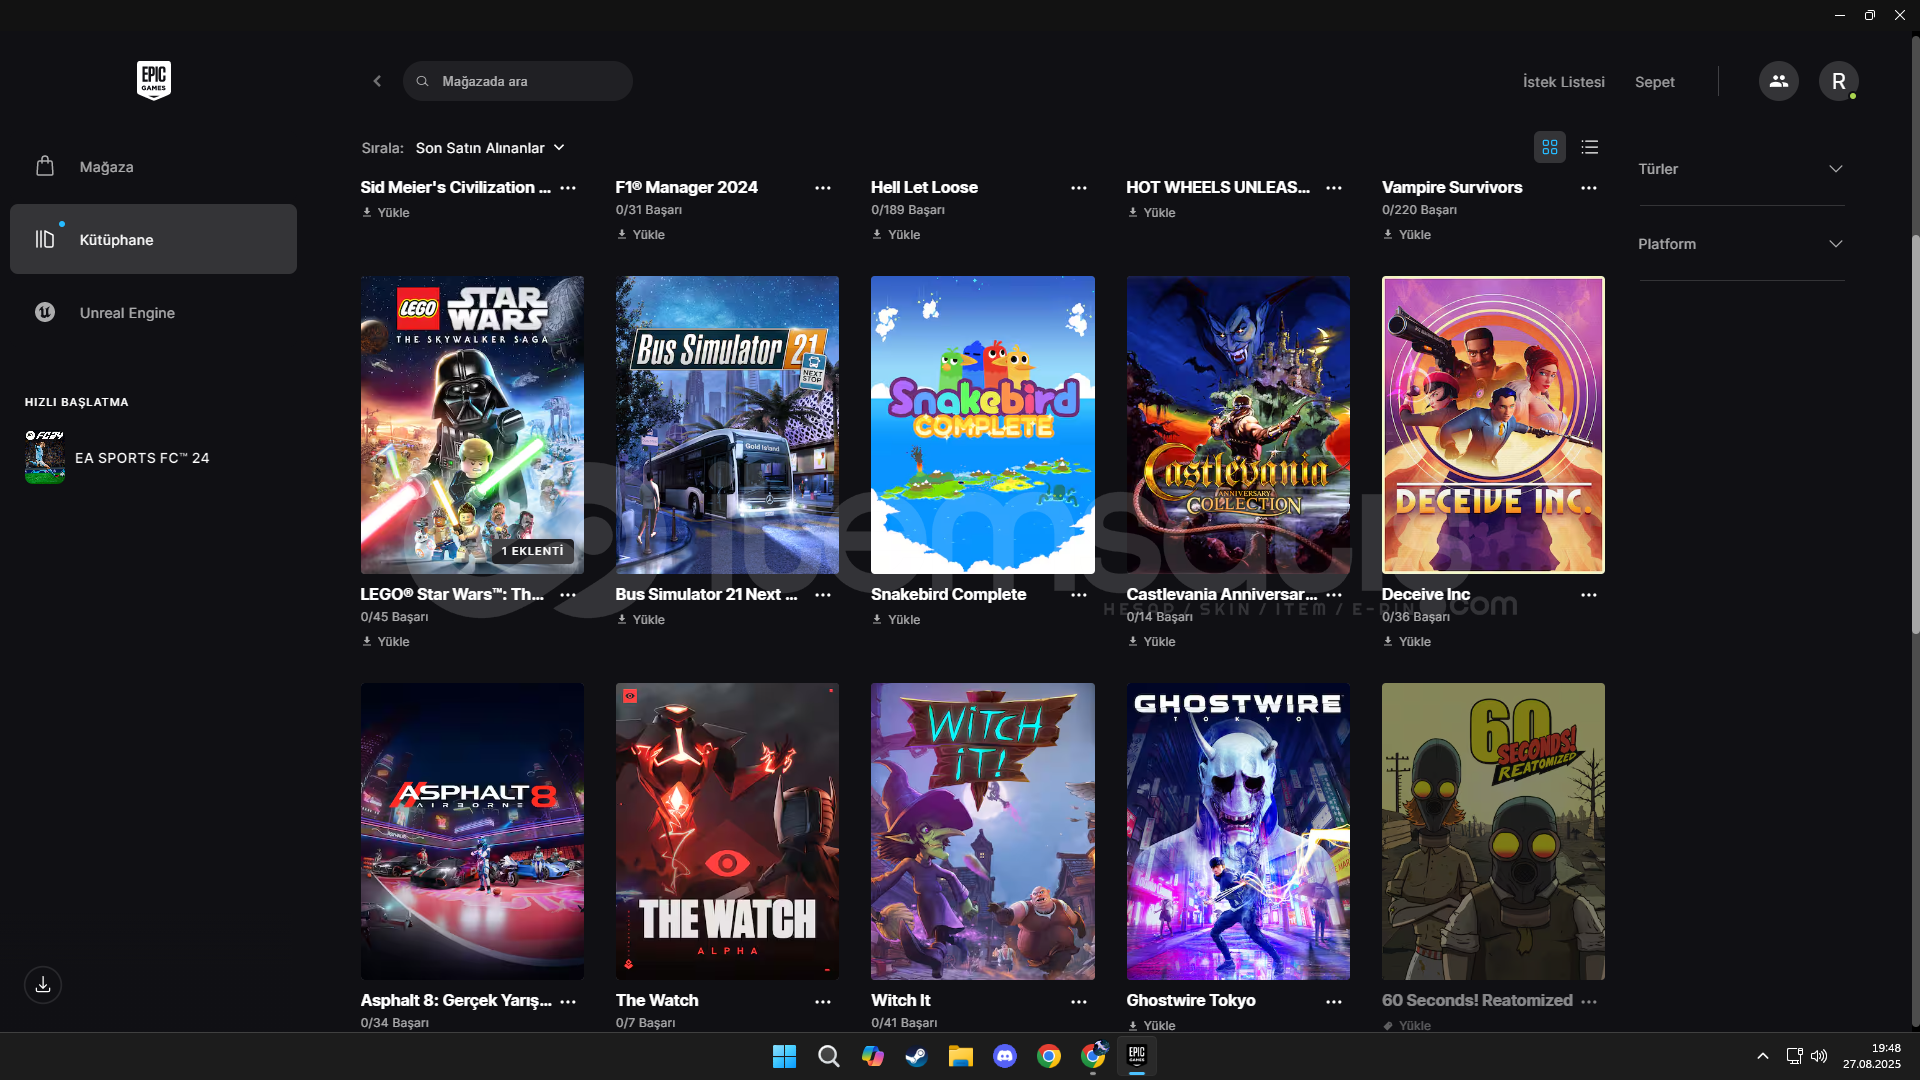Click Yükle under Snakebird Complete
The width and height of the screenshot is (1920, 1080).
pos(896,620)
